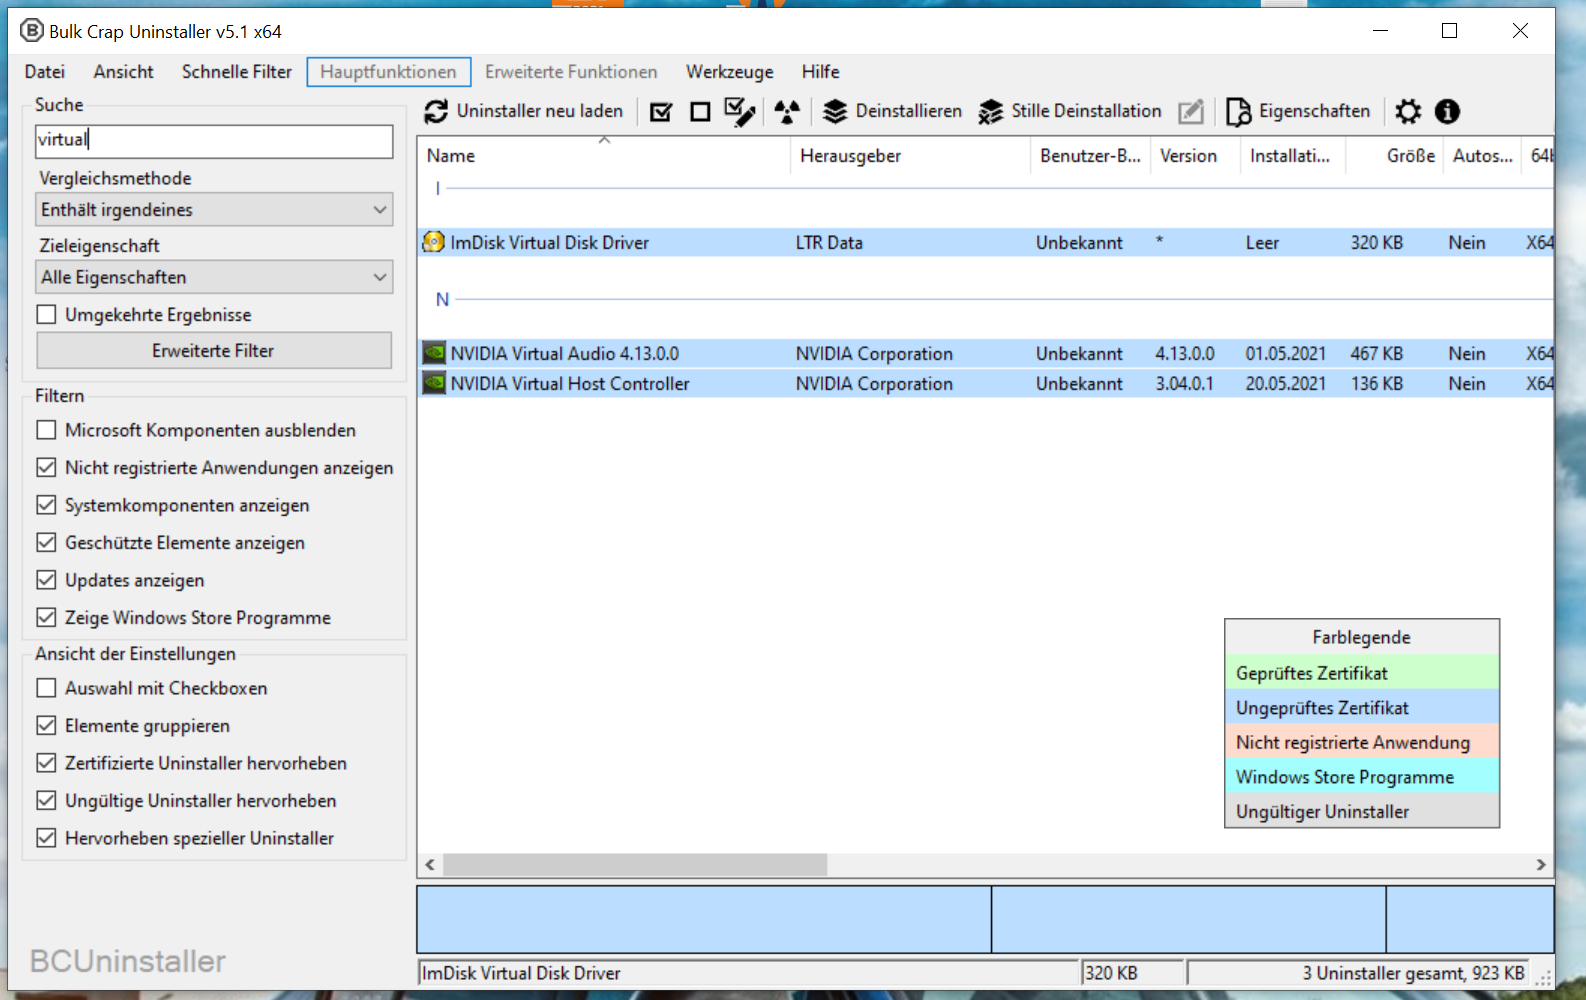Open the Vergleichsmethode dropdown

click(214, 210)
